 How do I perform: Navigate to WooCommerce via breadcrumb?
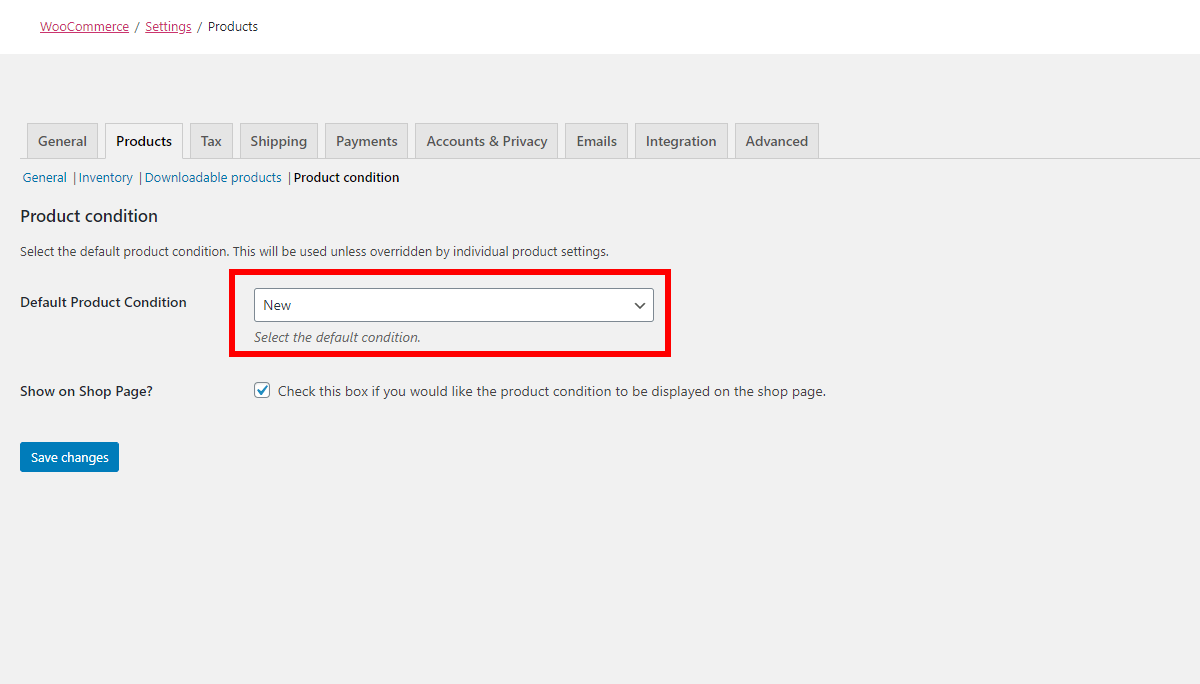pyautogui.click(x=84, y=26)
